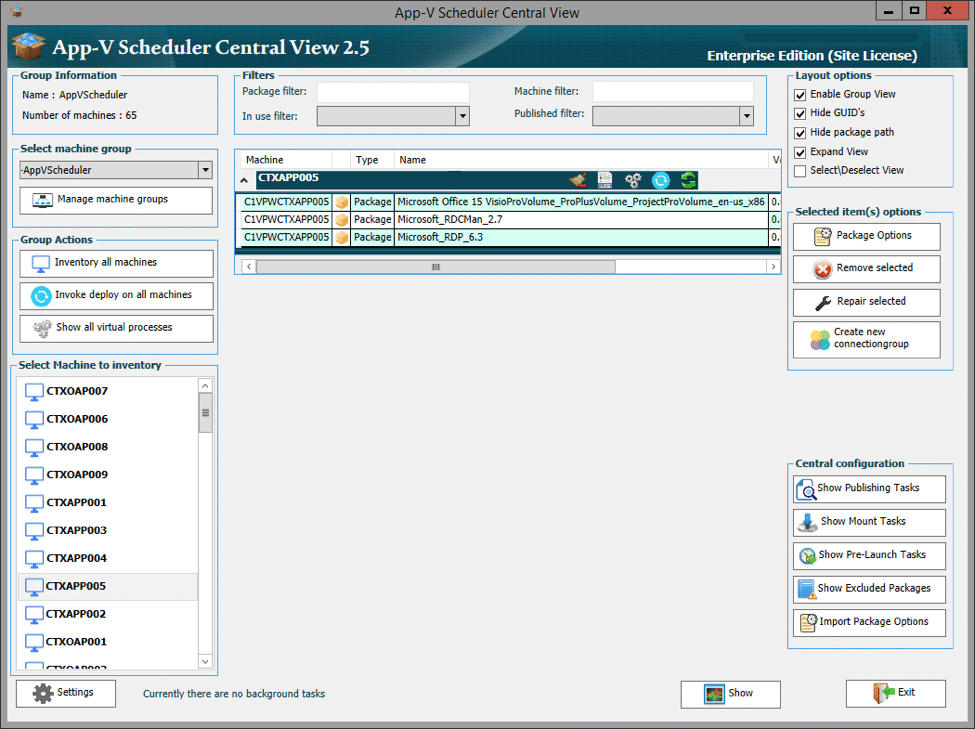975x729 pixels.
Task: Click in the Package filter input field
Action: coord(393,92)
